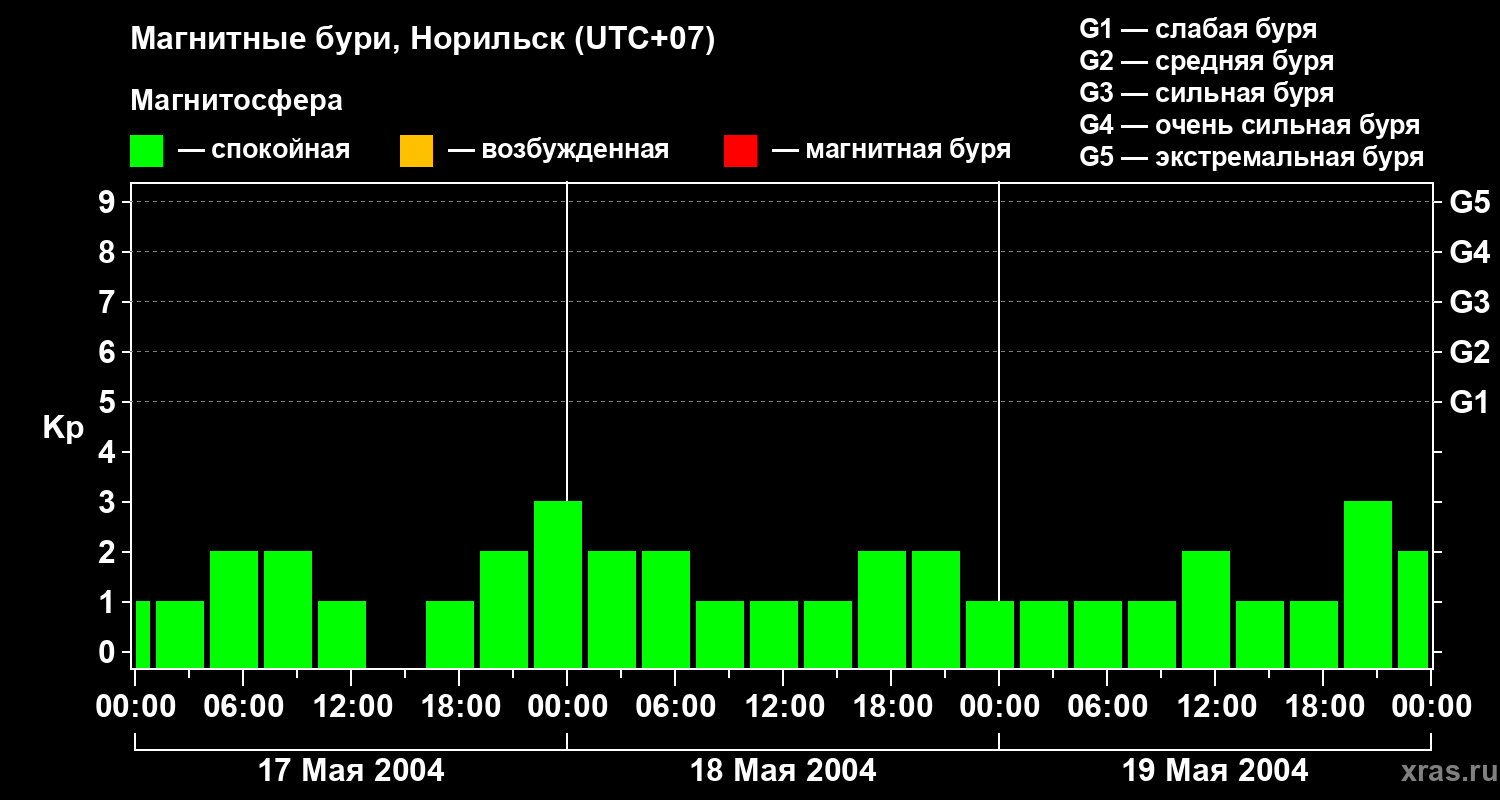Select the title 'Магнитные бури, Норильск (UTC+07)'
This screenshot has height=800, width=1500.
point(423,40)
